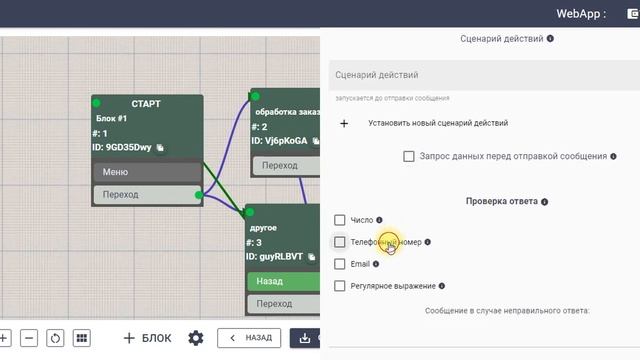Copy the ID Vj6pKoGA of block #2
Screen dimensions: 640x360
[x=316, y=141]
